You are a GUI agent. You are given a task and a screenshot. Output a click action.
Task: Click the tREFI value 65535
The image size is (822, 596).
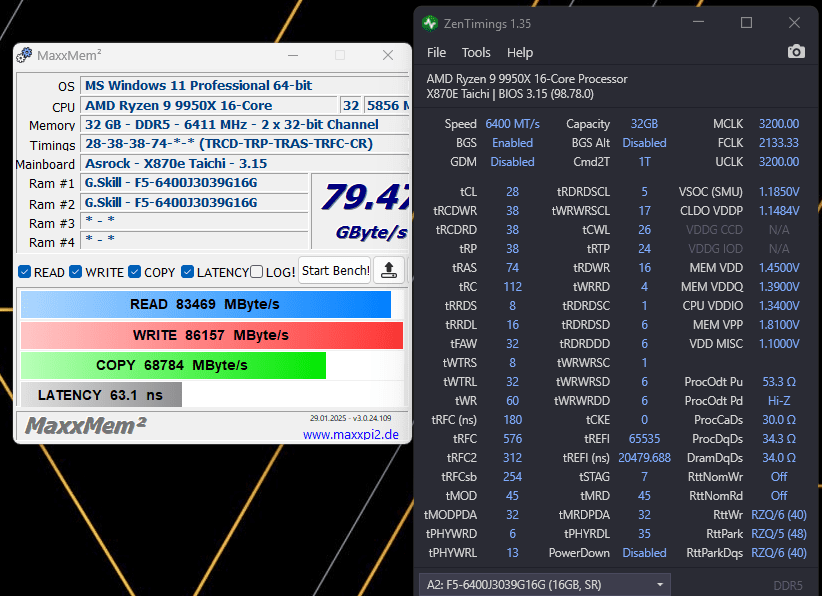point(644,439)
